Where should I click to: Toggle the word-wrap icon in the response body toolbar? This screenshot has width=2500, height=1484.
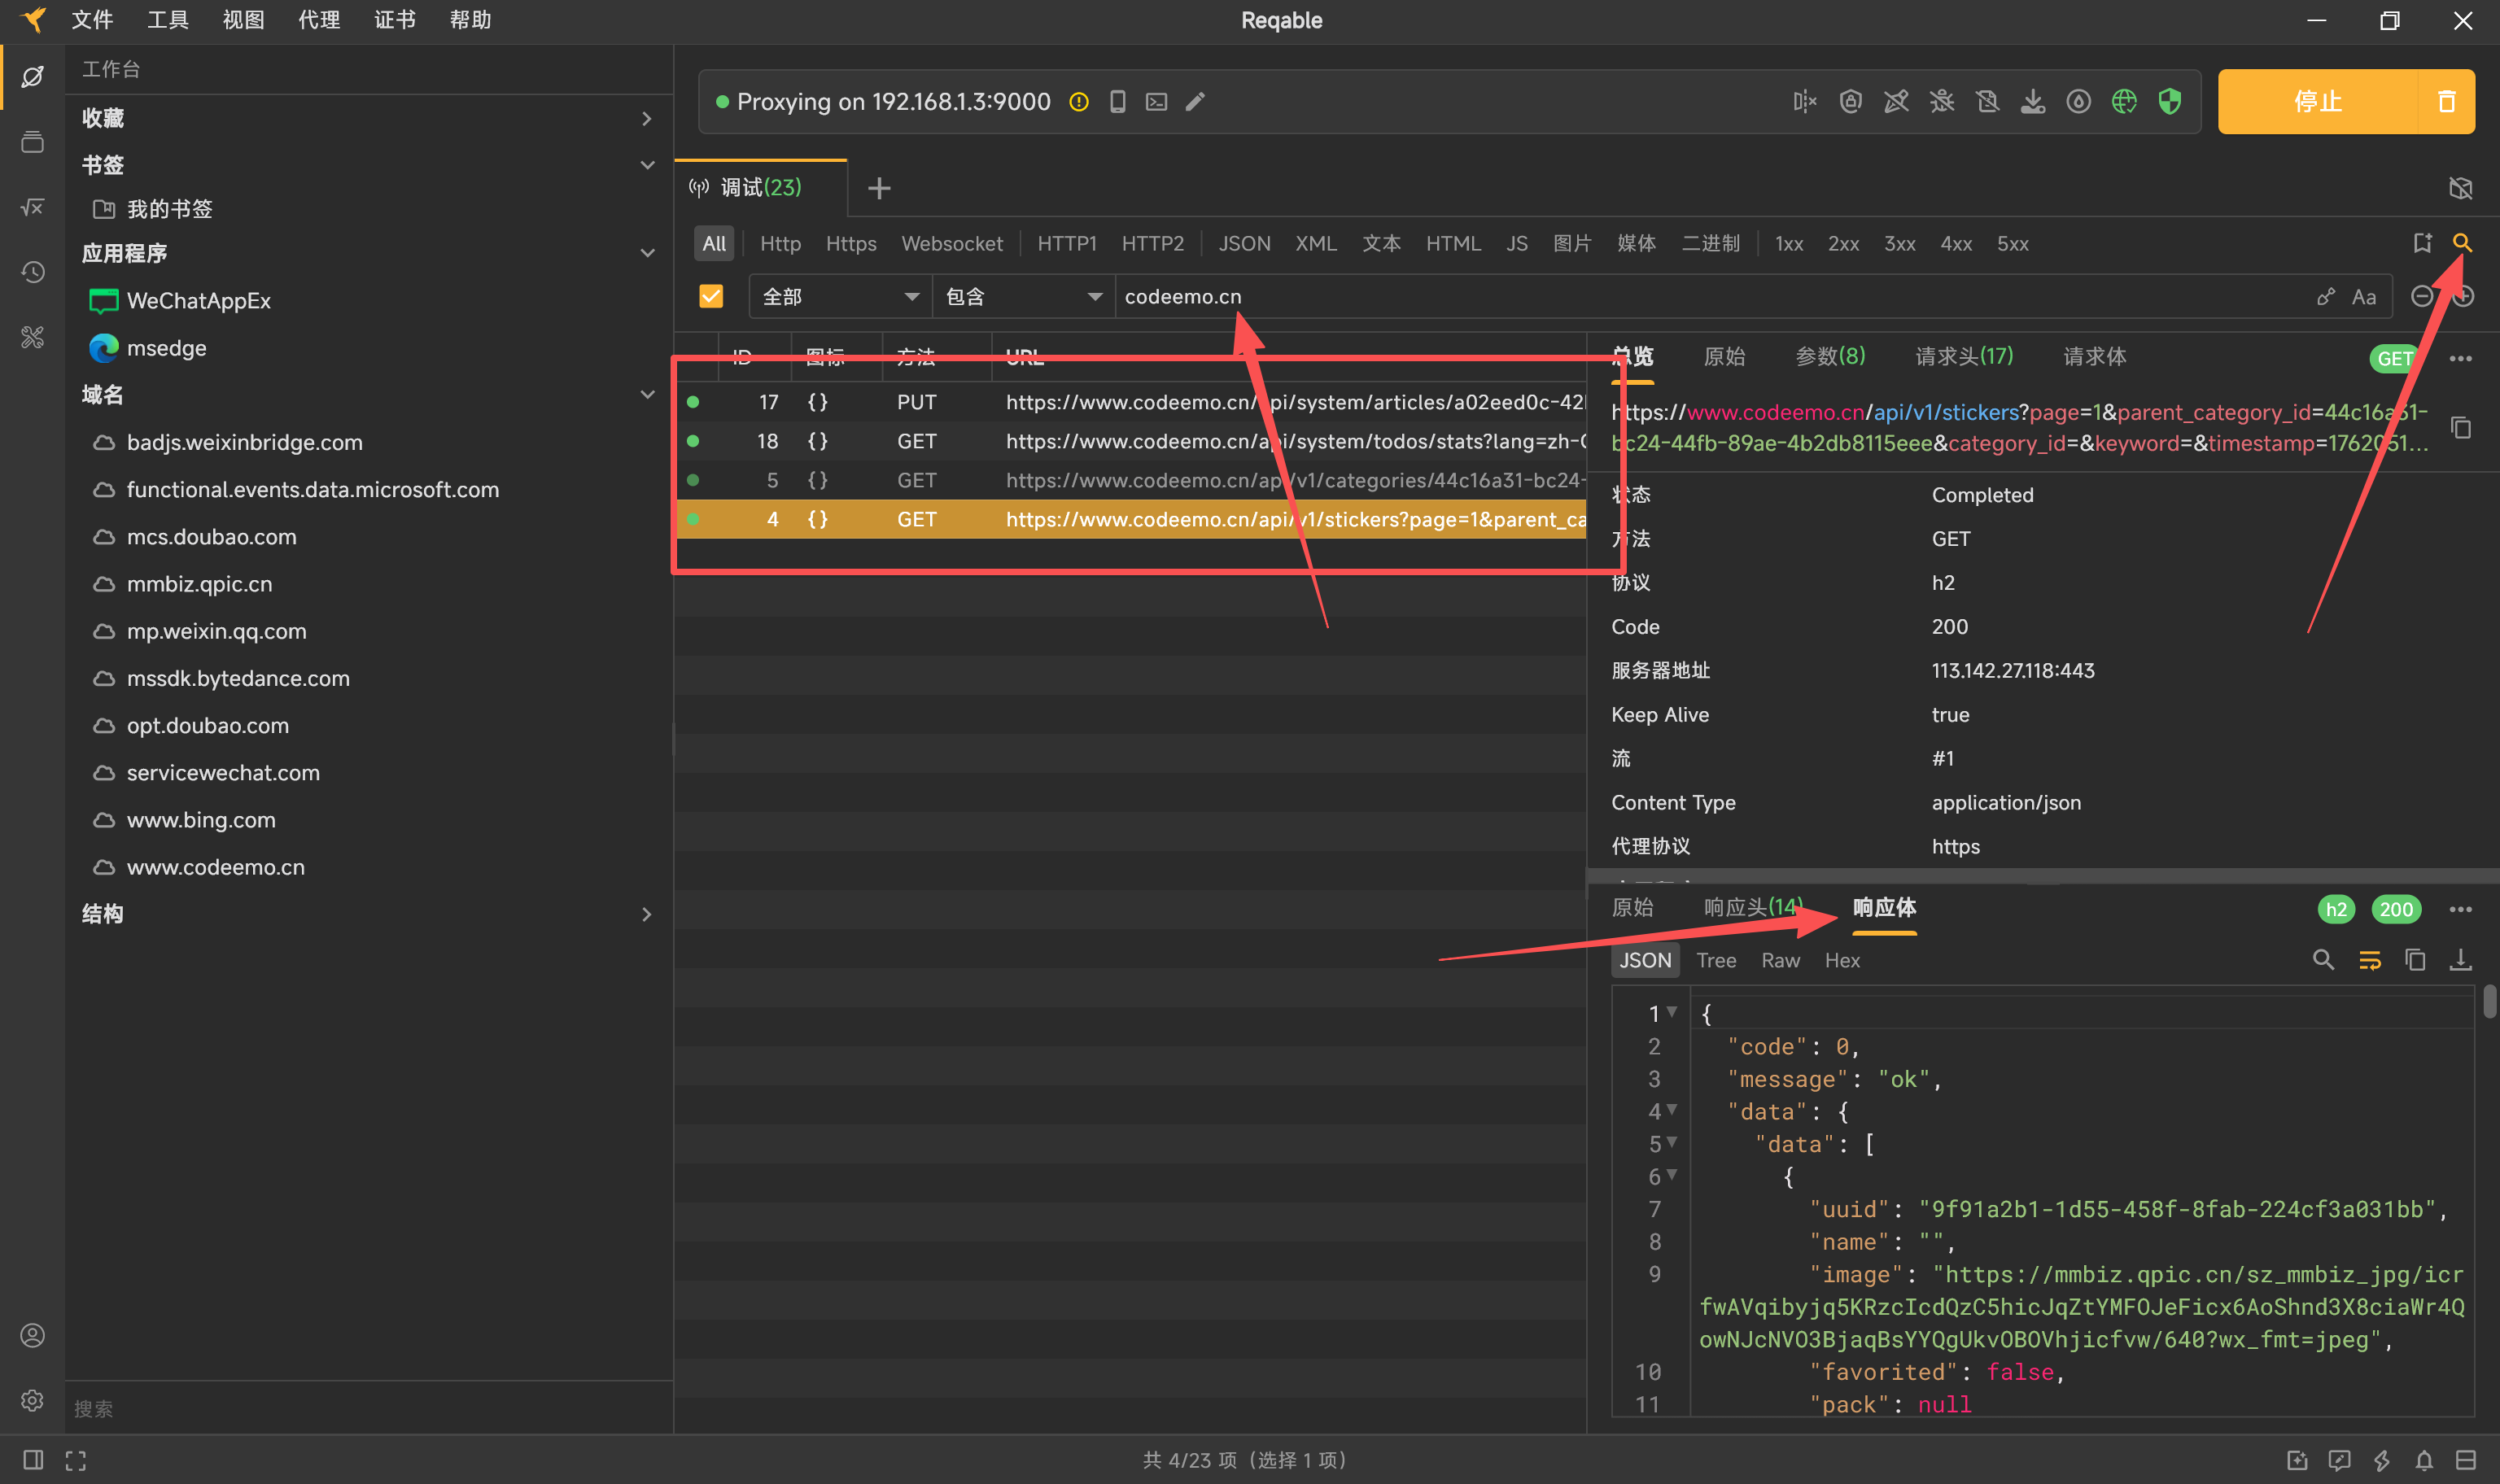tap(2369, 960)
